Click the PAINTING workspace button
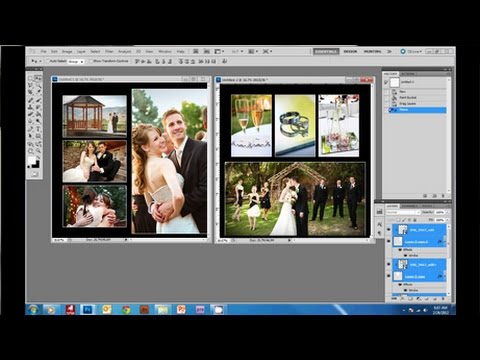The height and width of the screenshot is (360, 480). [x=372, y=51]
